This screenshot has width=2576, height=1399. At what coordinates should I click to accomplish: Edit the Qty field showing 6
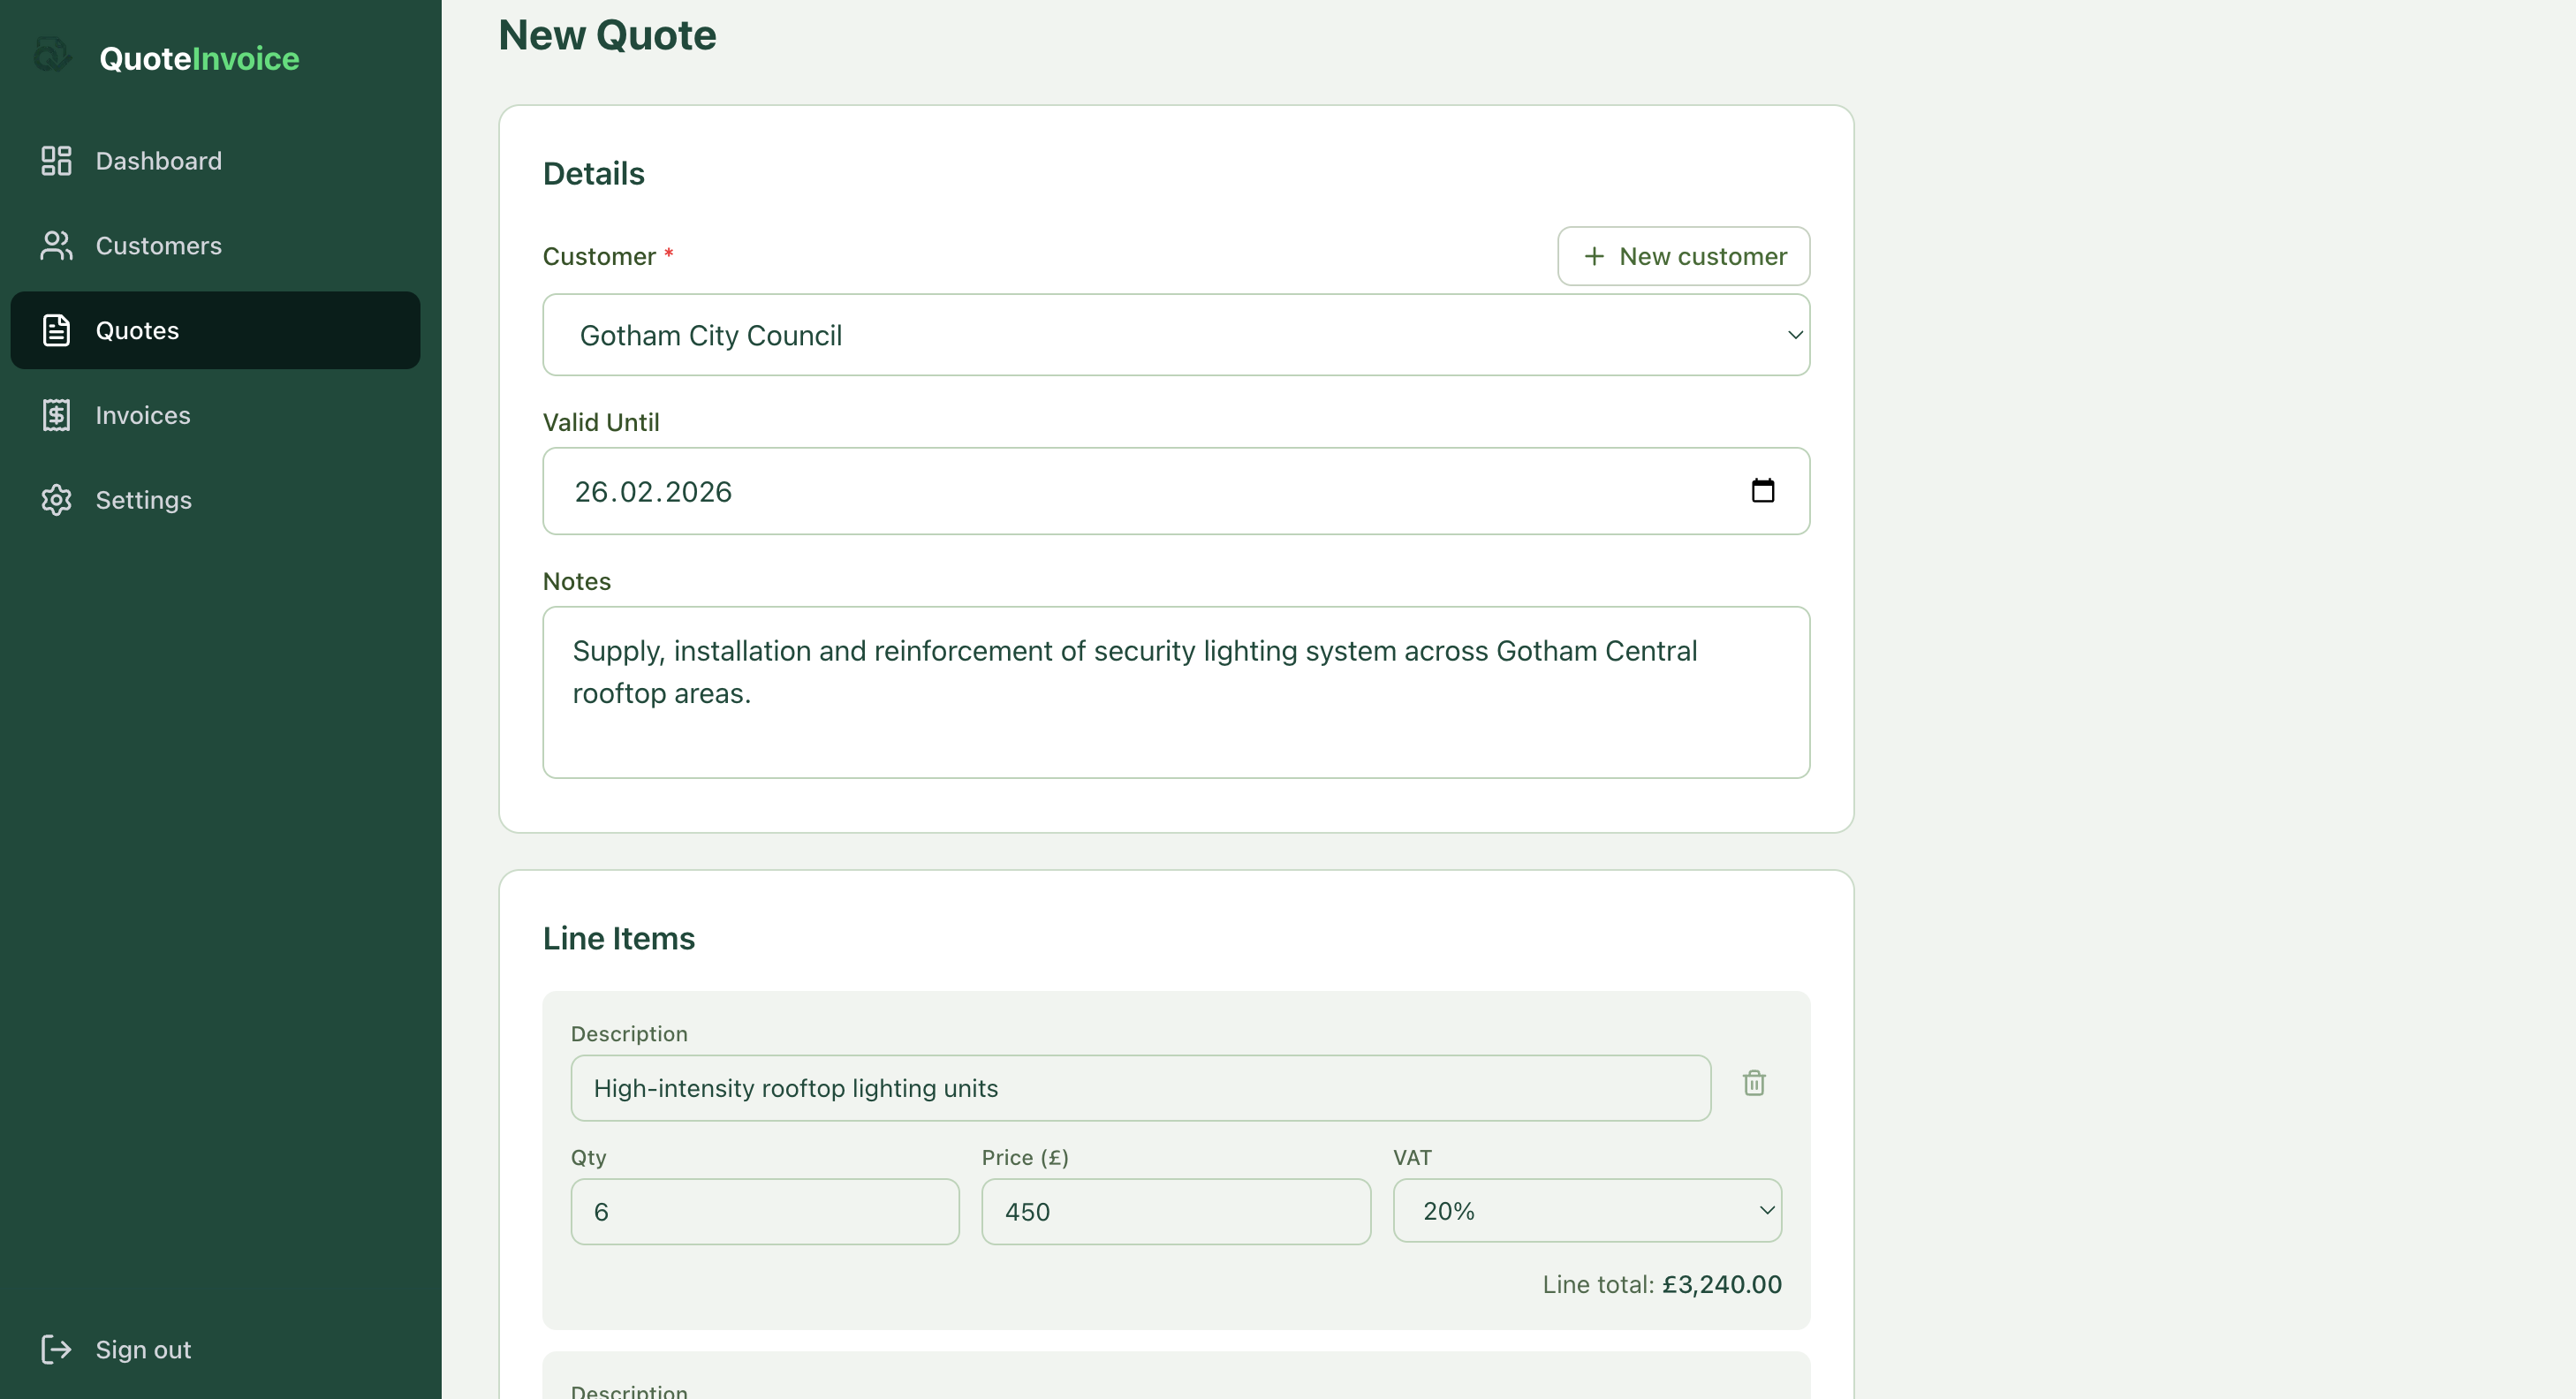coord(764,1211)
